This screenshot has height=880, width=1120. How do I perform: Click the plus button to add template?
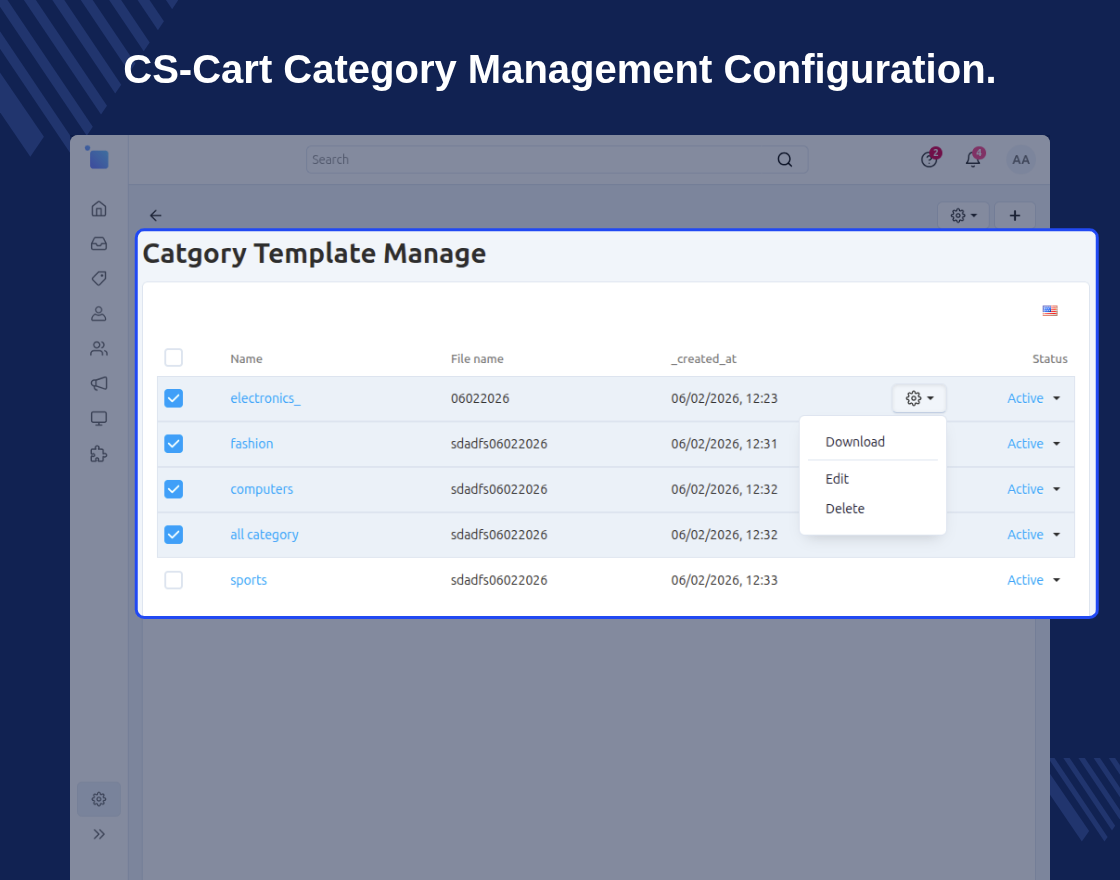(x=1014, y=215)
